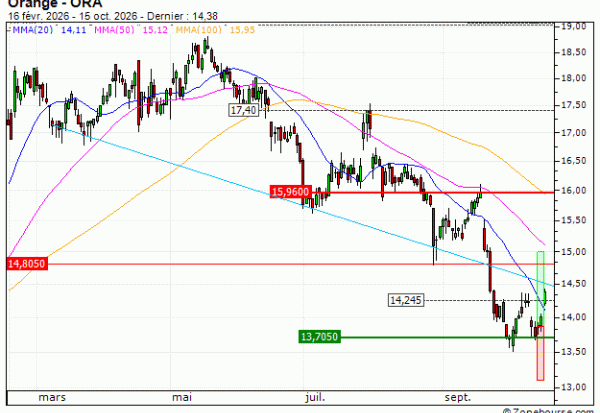Select the MMA(20) value 14,11

coord(73,30)
